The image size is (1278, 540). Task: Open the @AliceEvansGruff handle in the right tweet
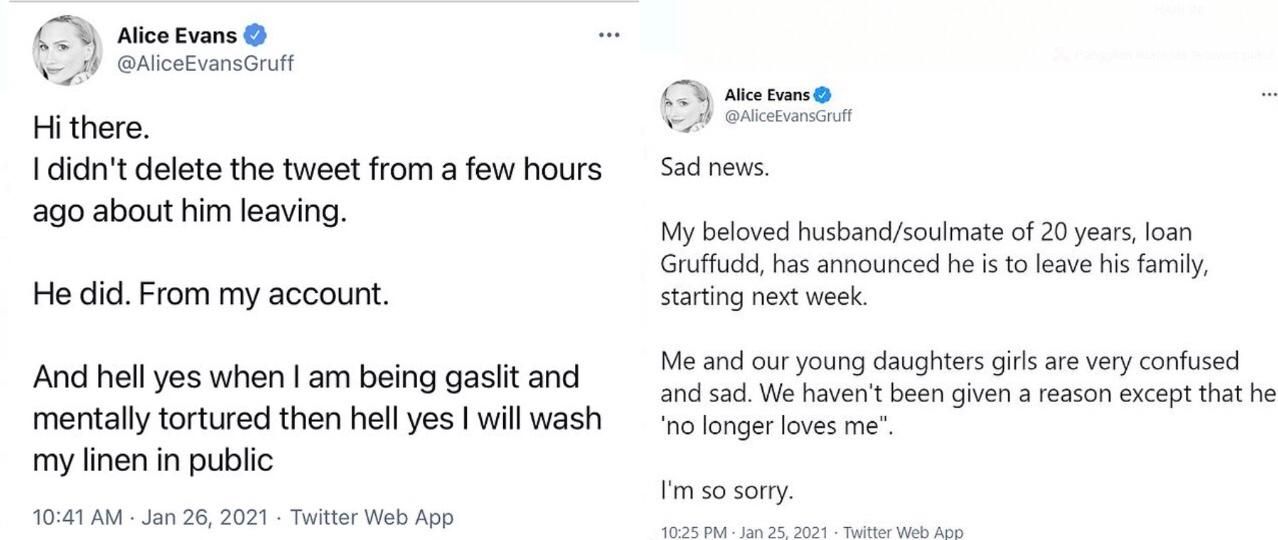(x=788, y=115)
